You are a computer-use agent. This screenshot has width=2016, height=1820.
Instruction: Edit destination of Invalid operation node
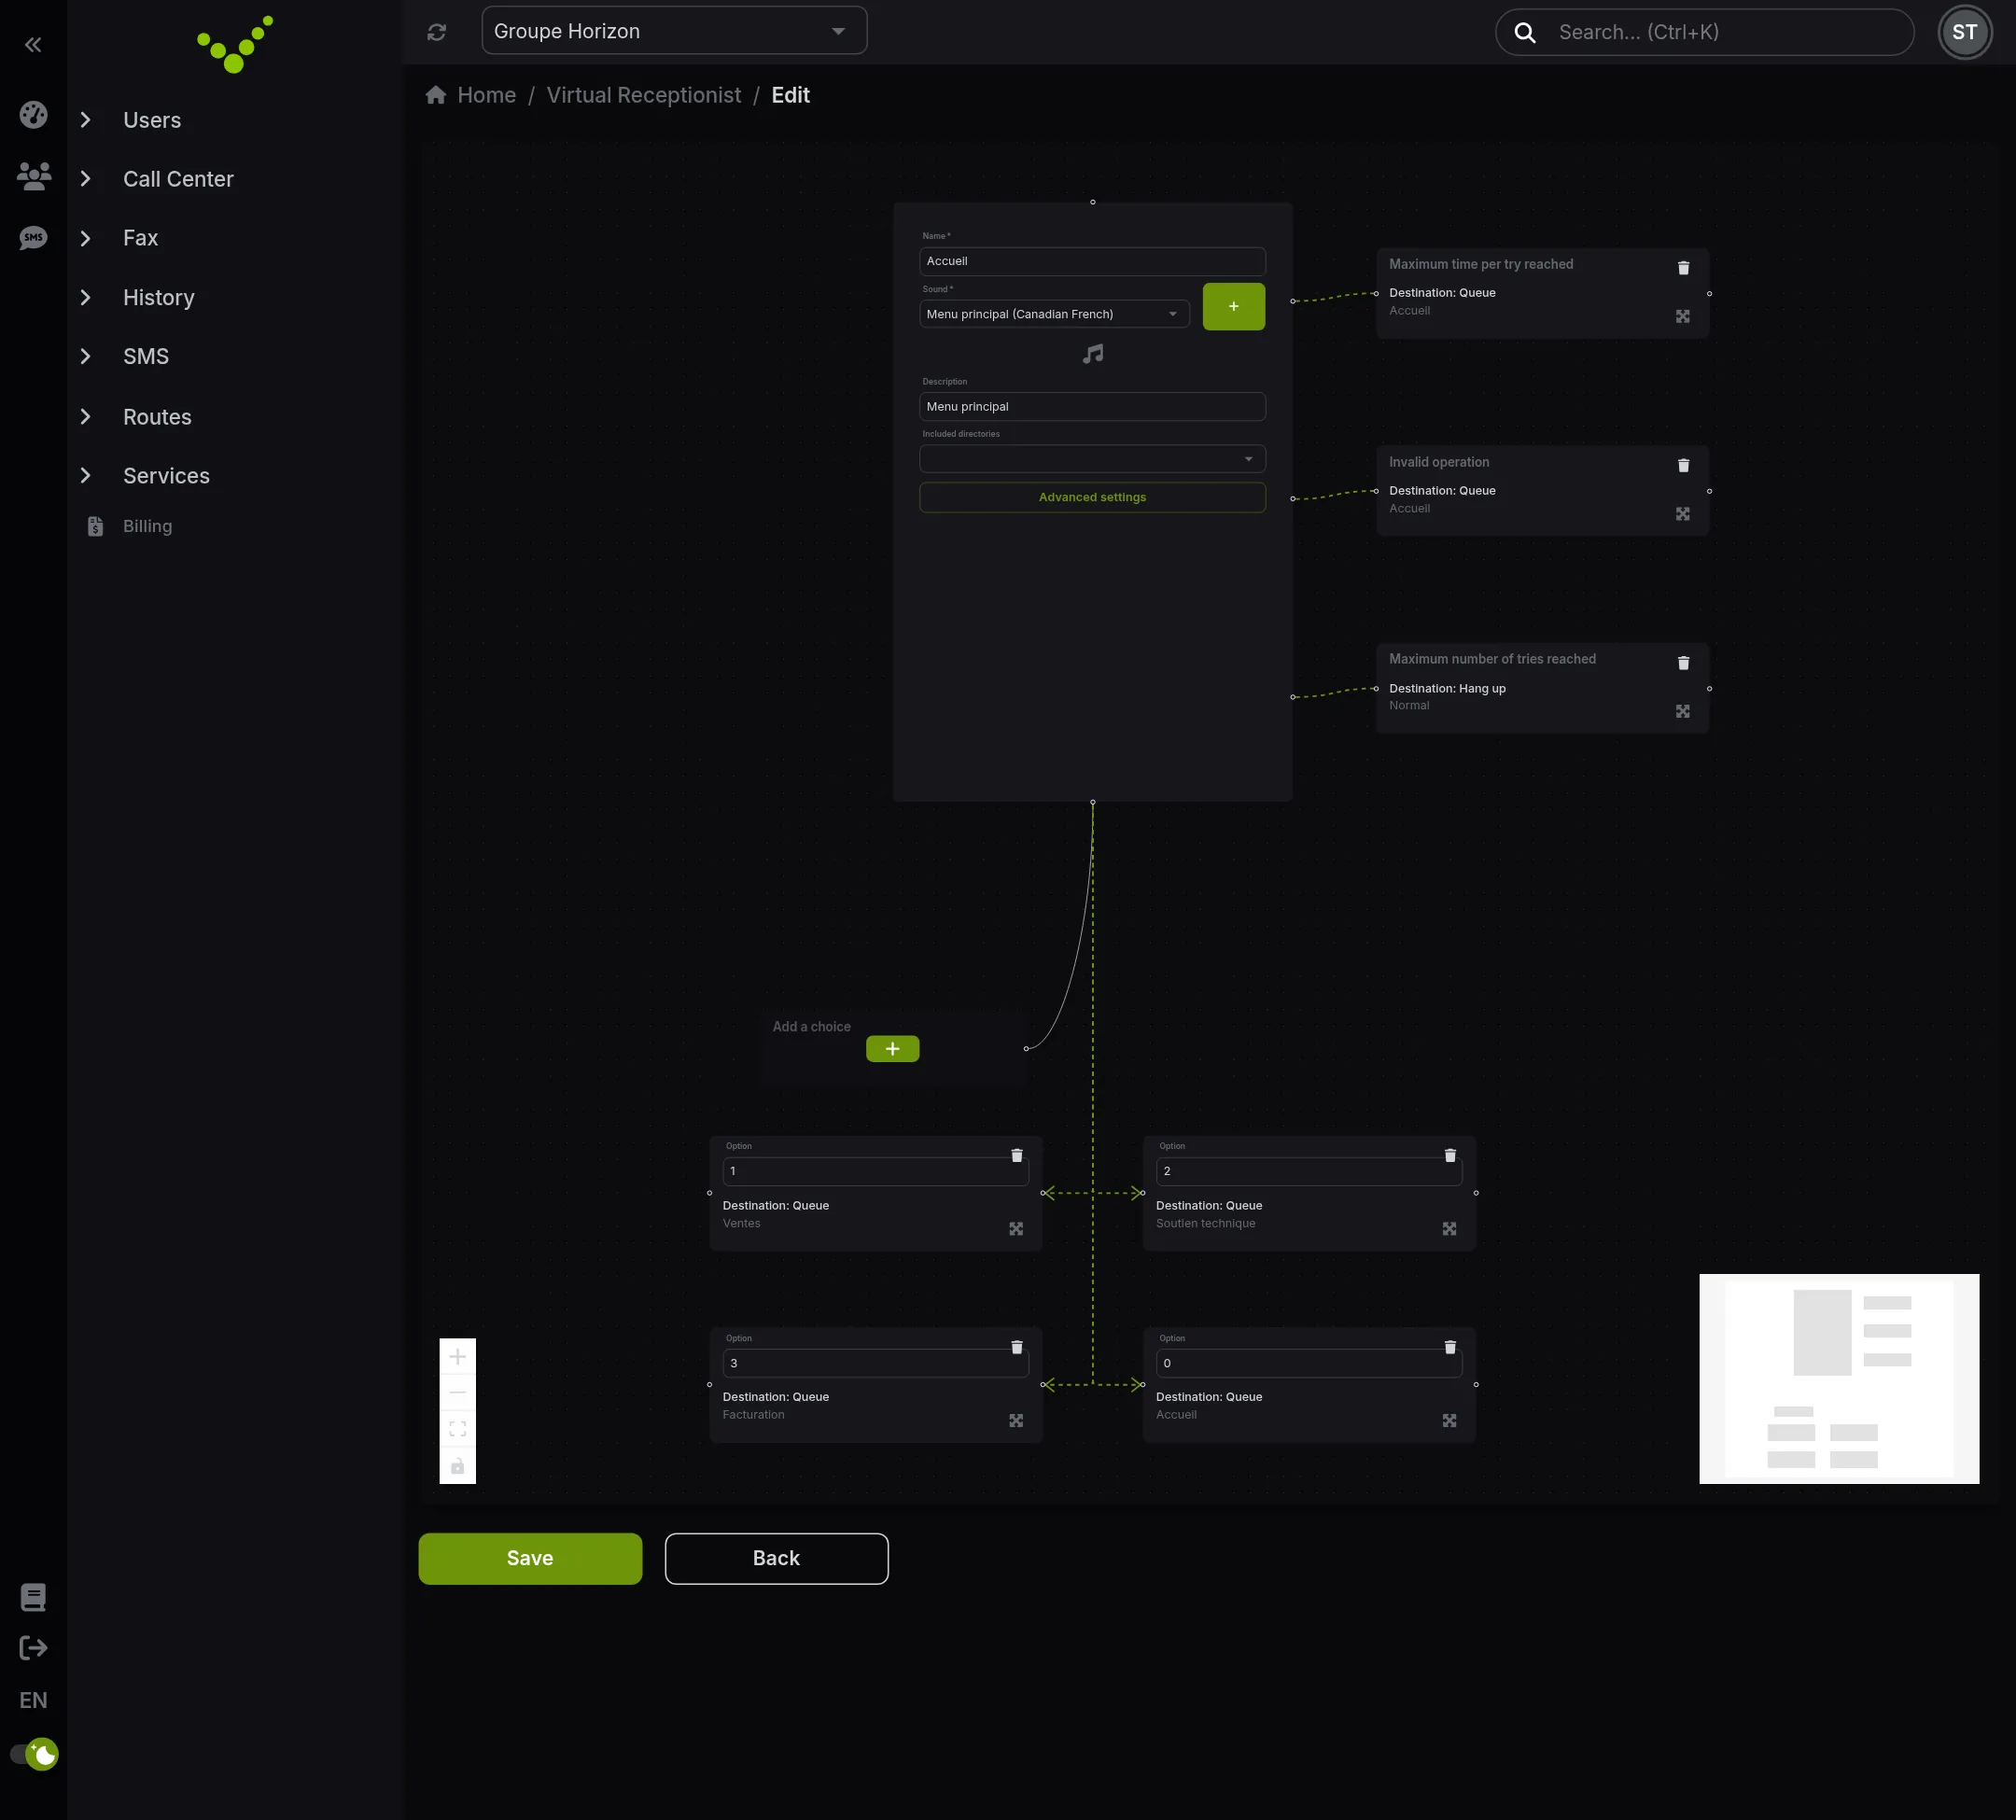(x=1683, y=514)
